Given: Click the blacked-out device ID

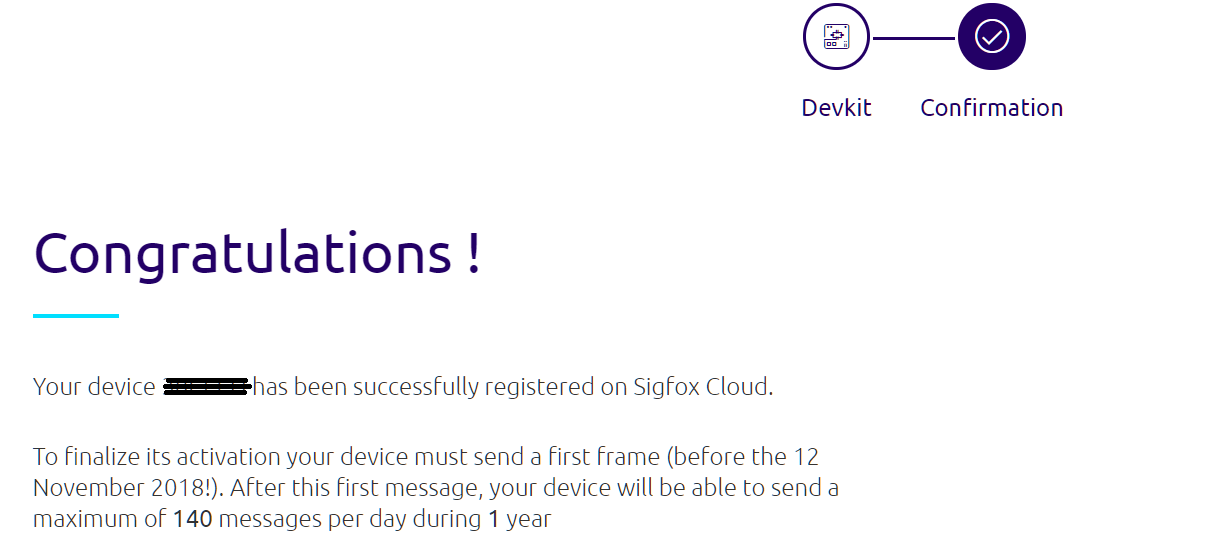Looking at the screenshot, I should click(207, 387).
